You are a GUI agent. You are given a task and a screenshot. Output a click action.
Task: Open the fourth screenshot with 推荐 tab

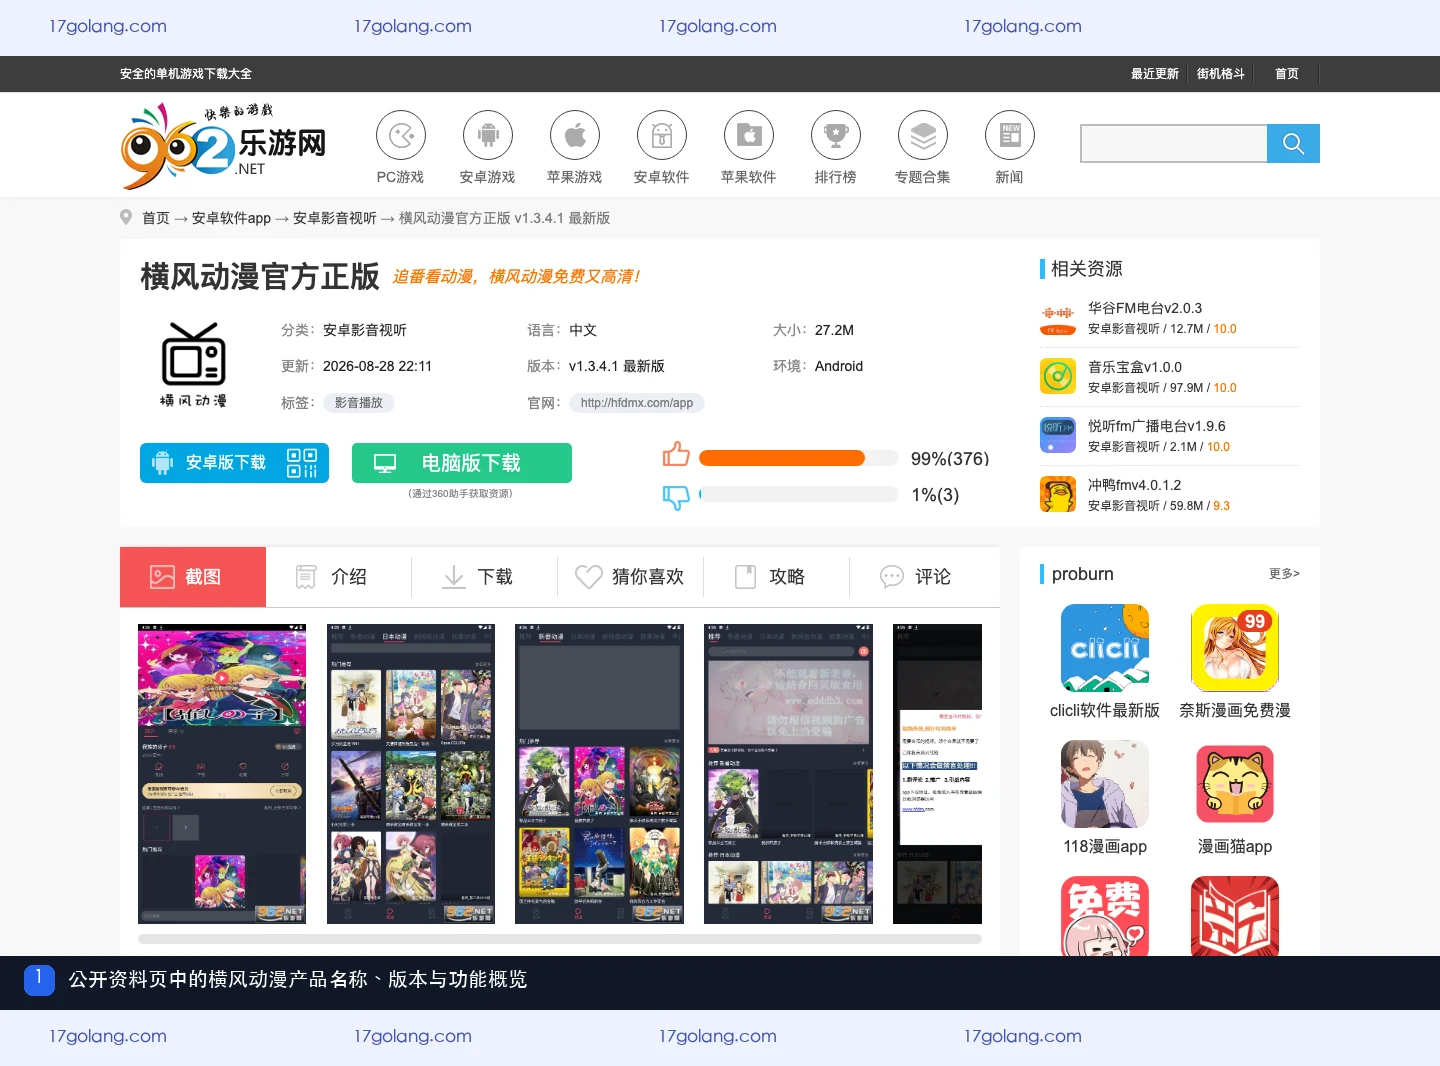click(788, 774)
